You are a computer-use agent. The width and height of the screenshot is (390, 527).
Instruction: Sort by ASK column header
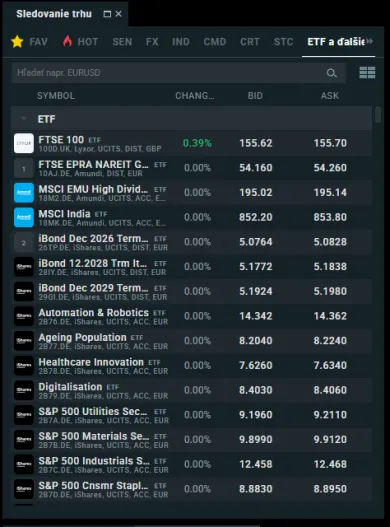(330, 96)
